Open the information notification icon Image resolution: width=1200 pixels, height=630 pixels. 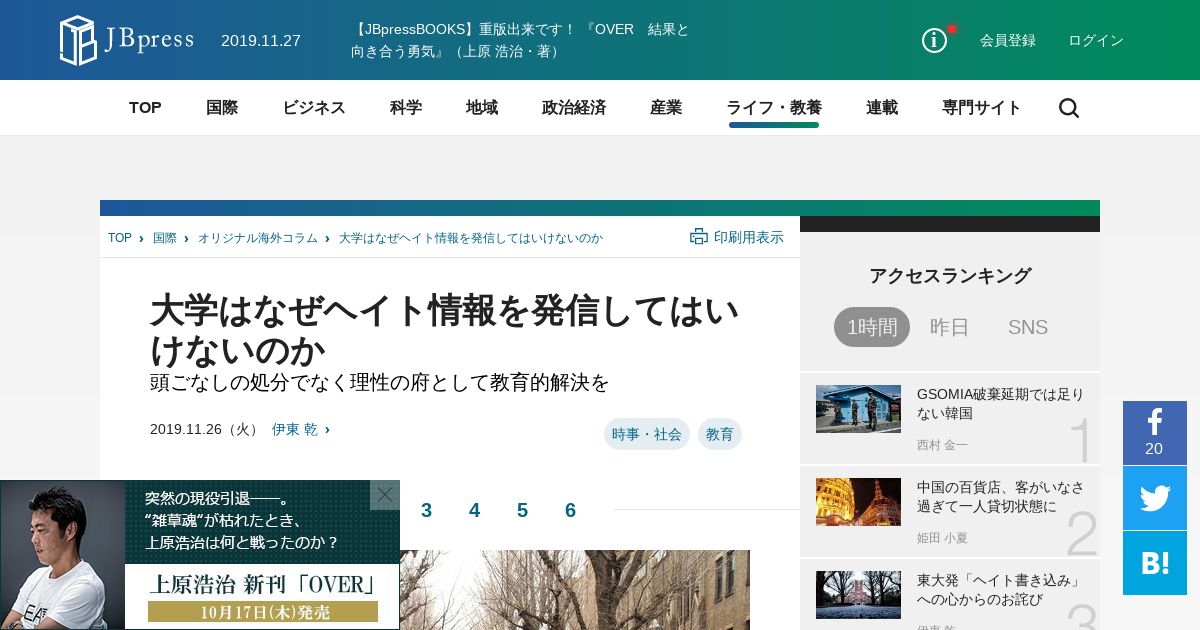pos(935,40)
